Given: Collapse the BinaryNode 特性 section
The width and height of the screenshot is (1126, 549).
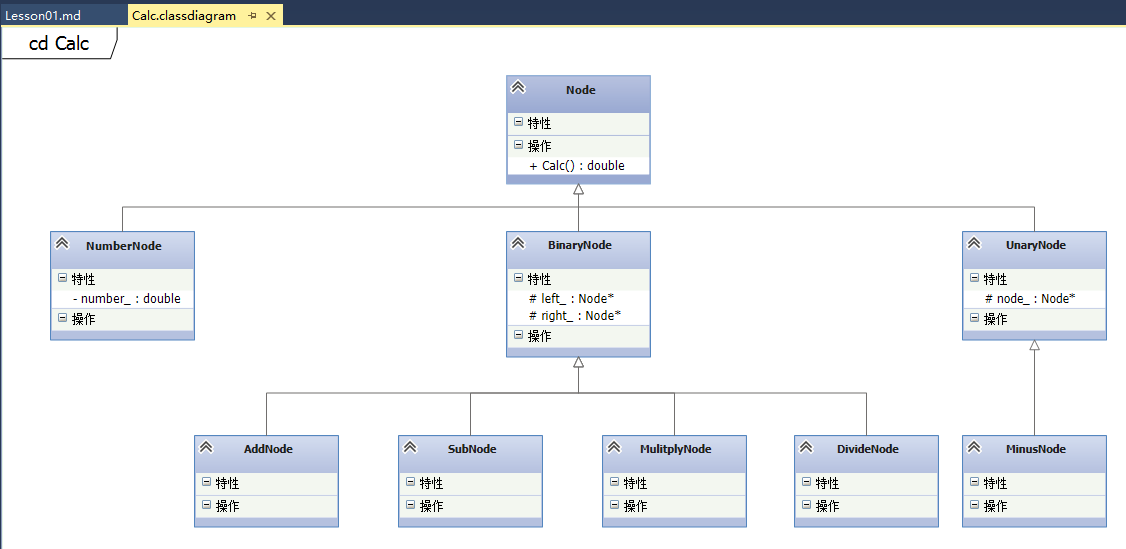Looking at the screenshot, I should 518,278.
